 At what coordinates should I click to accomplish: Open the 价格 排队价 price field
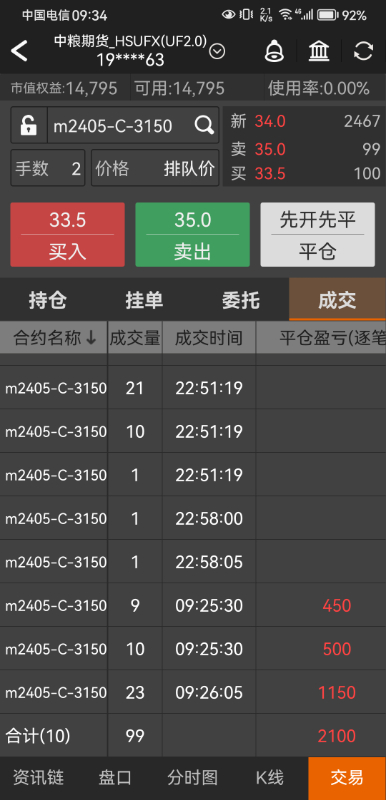[x=155, y=168]
